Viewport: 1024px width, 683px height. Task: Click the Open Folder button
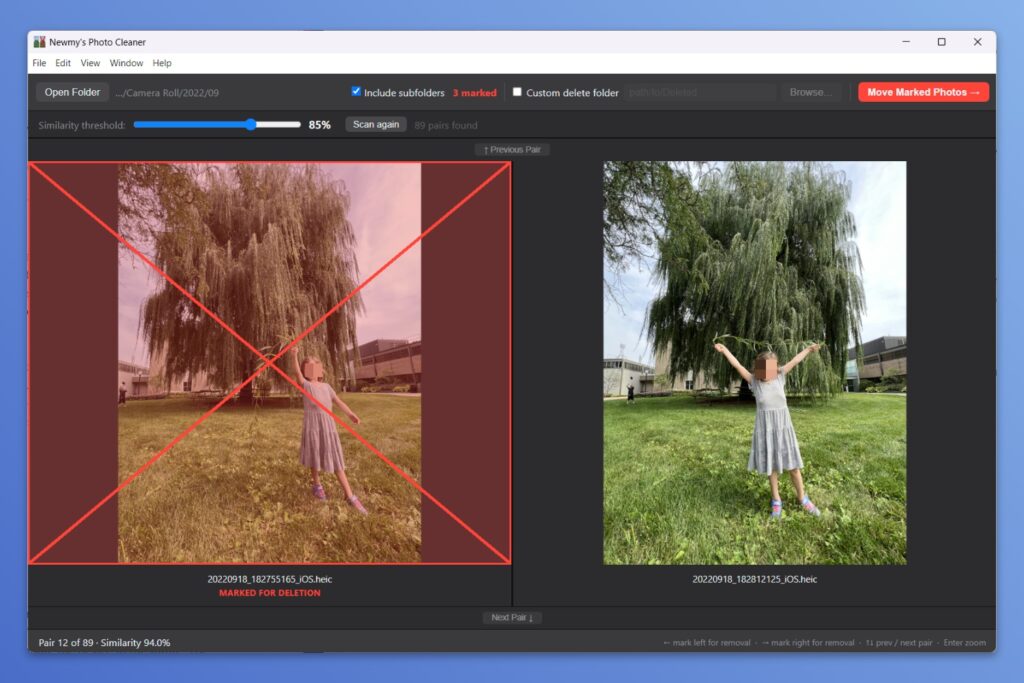[72, 92]
